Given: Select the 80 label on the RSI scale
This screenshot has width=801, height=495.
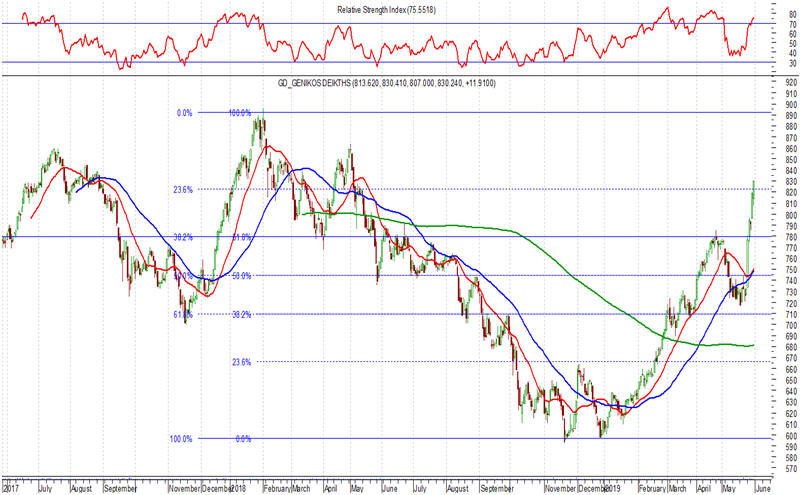Looking at the screenshot, I should 792,15.
